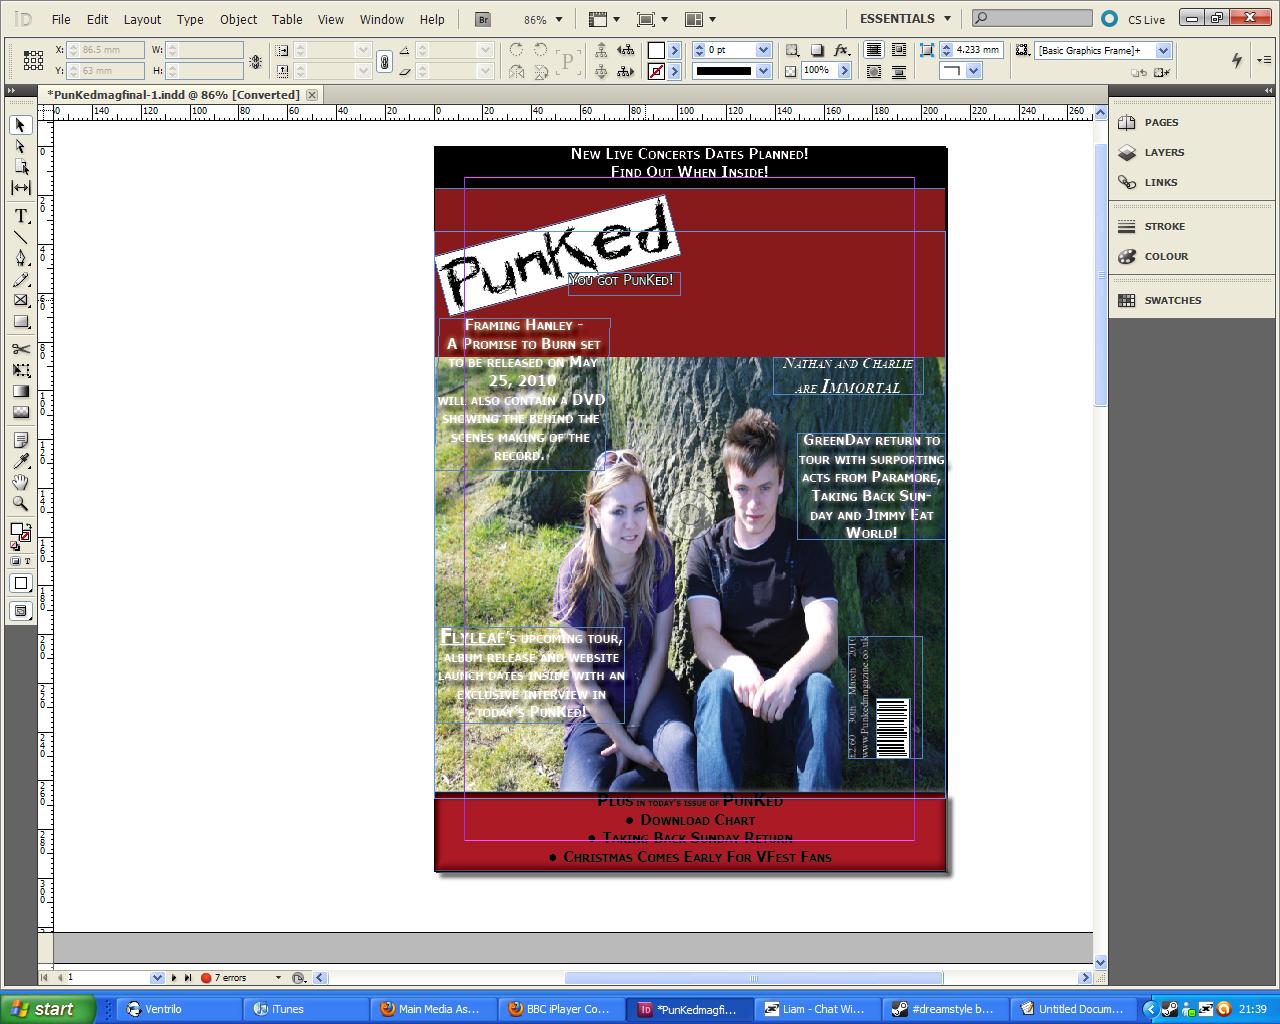This screenshot has height=1024, width=1280.
Task: Select the Note tool
Action: [x=21, y=440]
